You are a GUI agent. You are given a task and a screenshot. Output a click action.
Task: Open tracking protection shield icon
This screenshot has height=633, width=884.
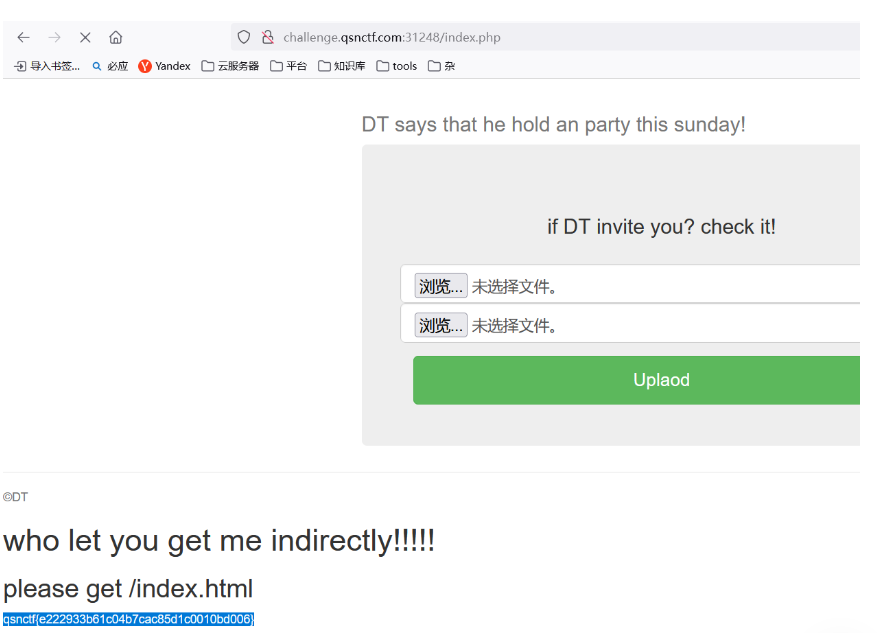243,37
